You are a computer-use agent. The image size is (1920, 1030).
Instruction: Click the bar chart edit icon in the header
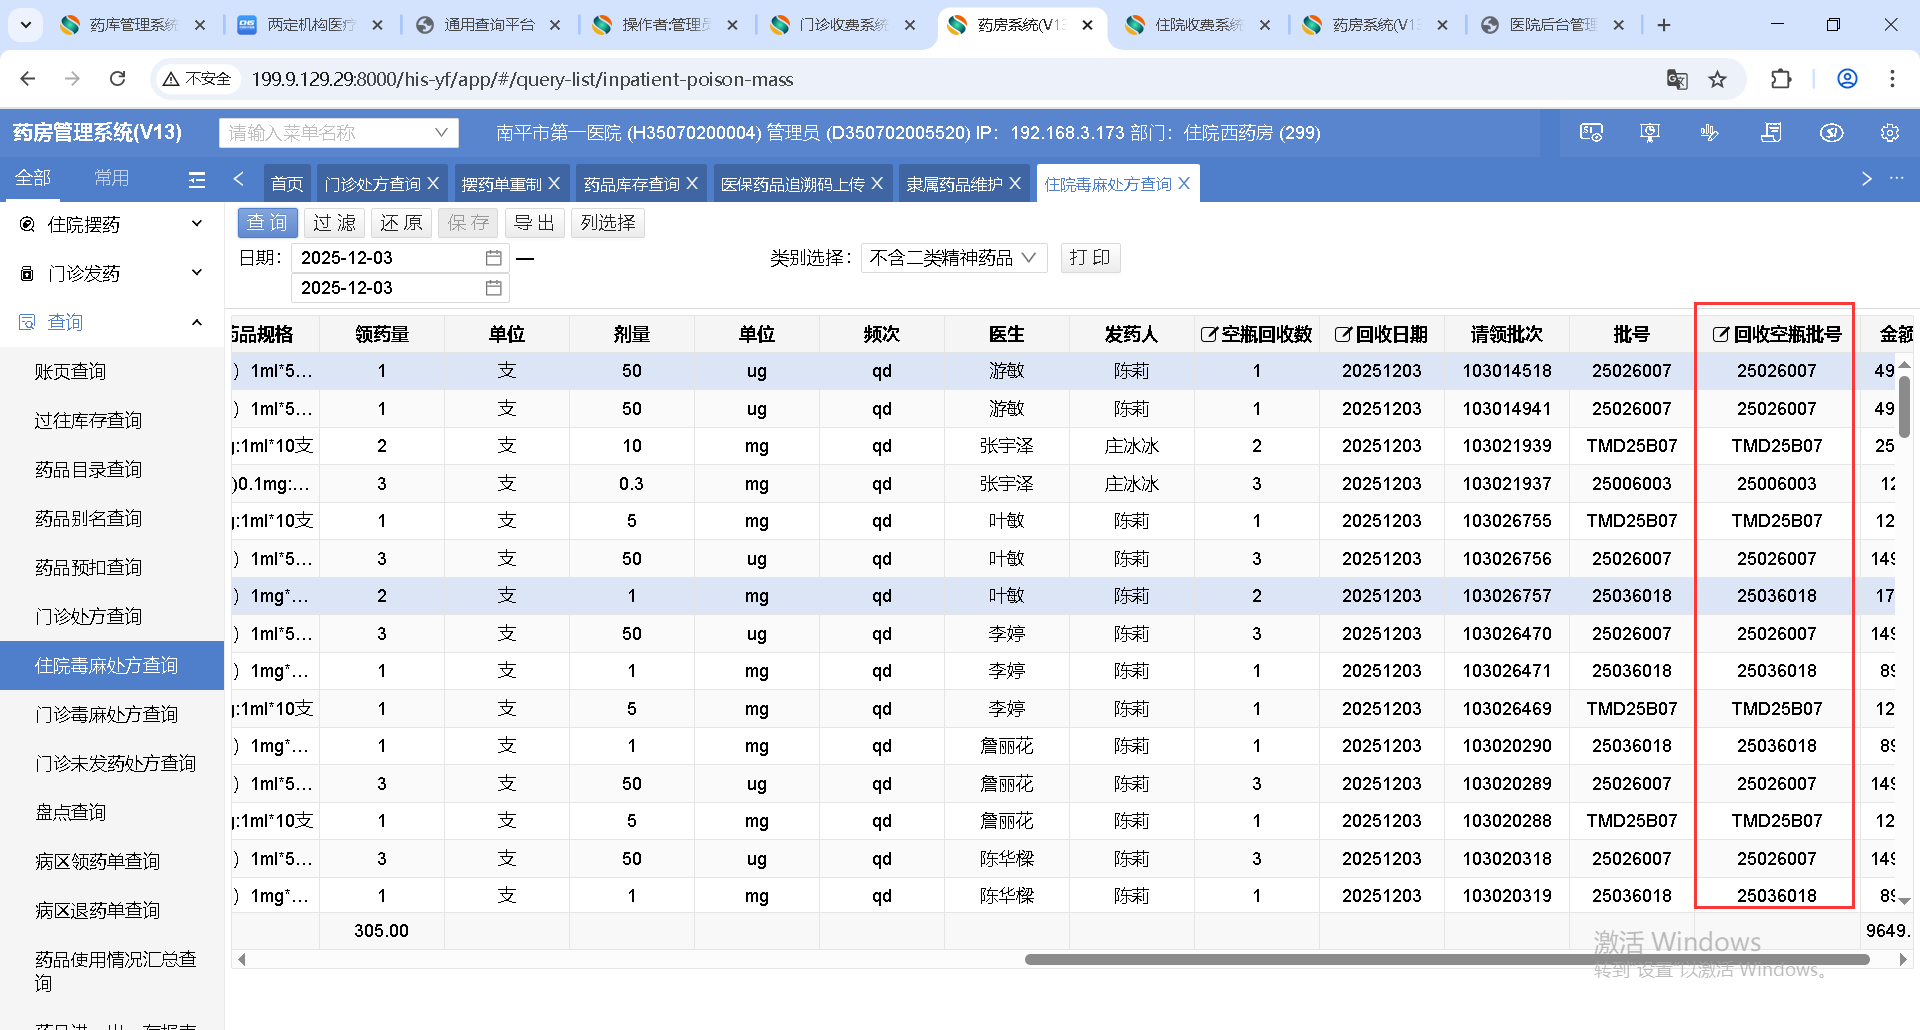(1709, 133)
